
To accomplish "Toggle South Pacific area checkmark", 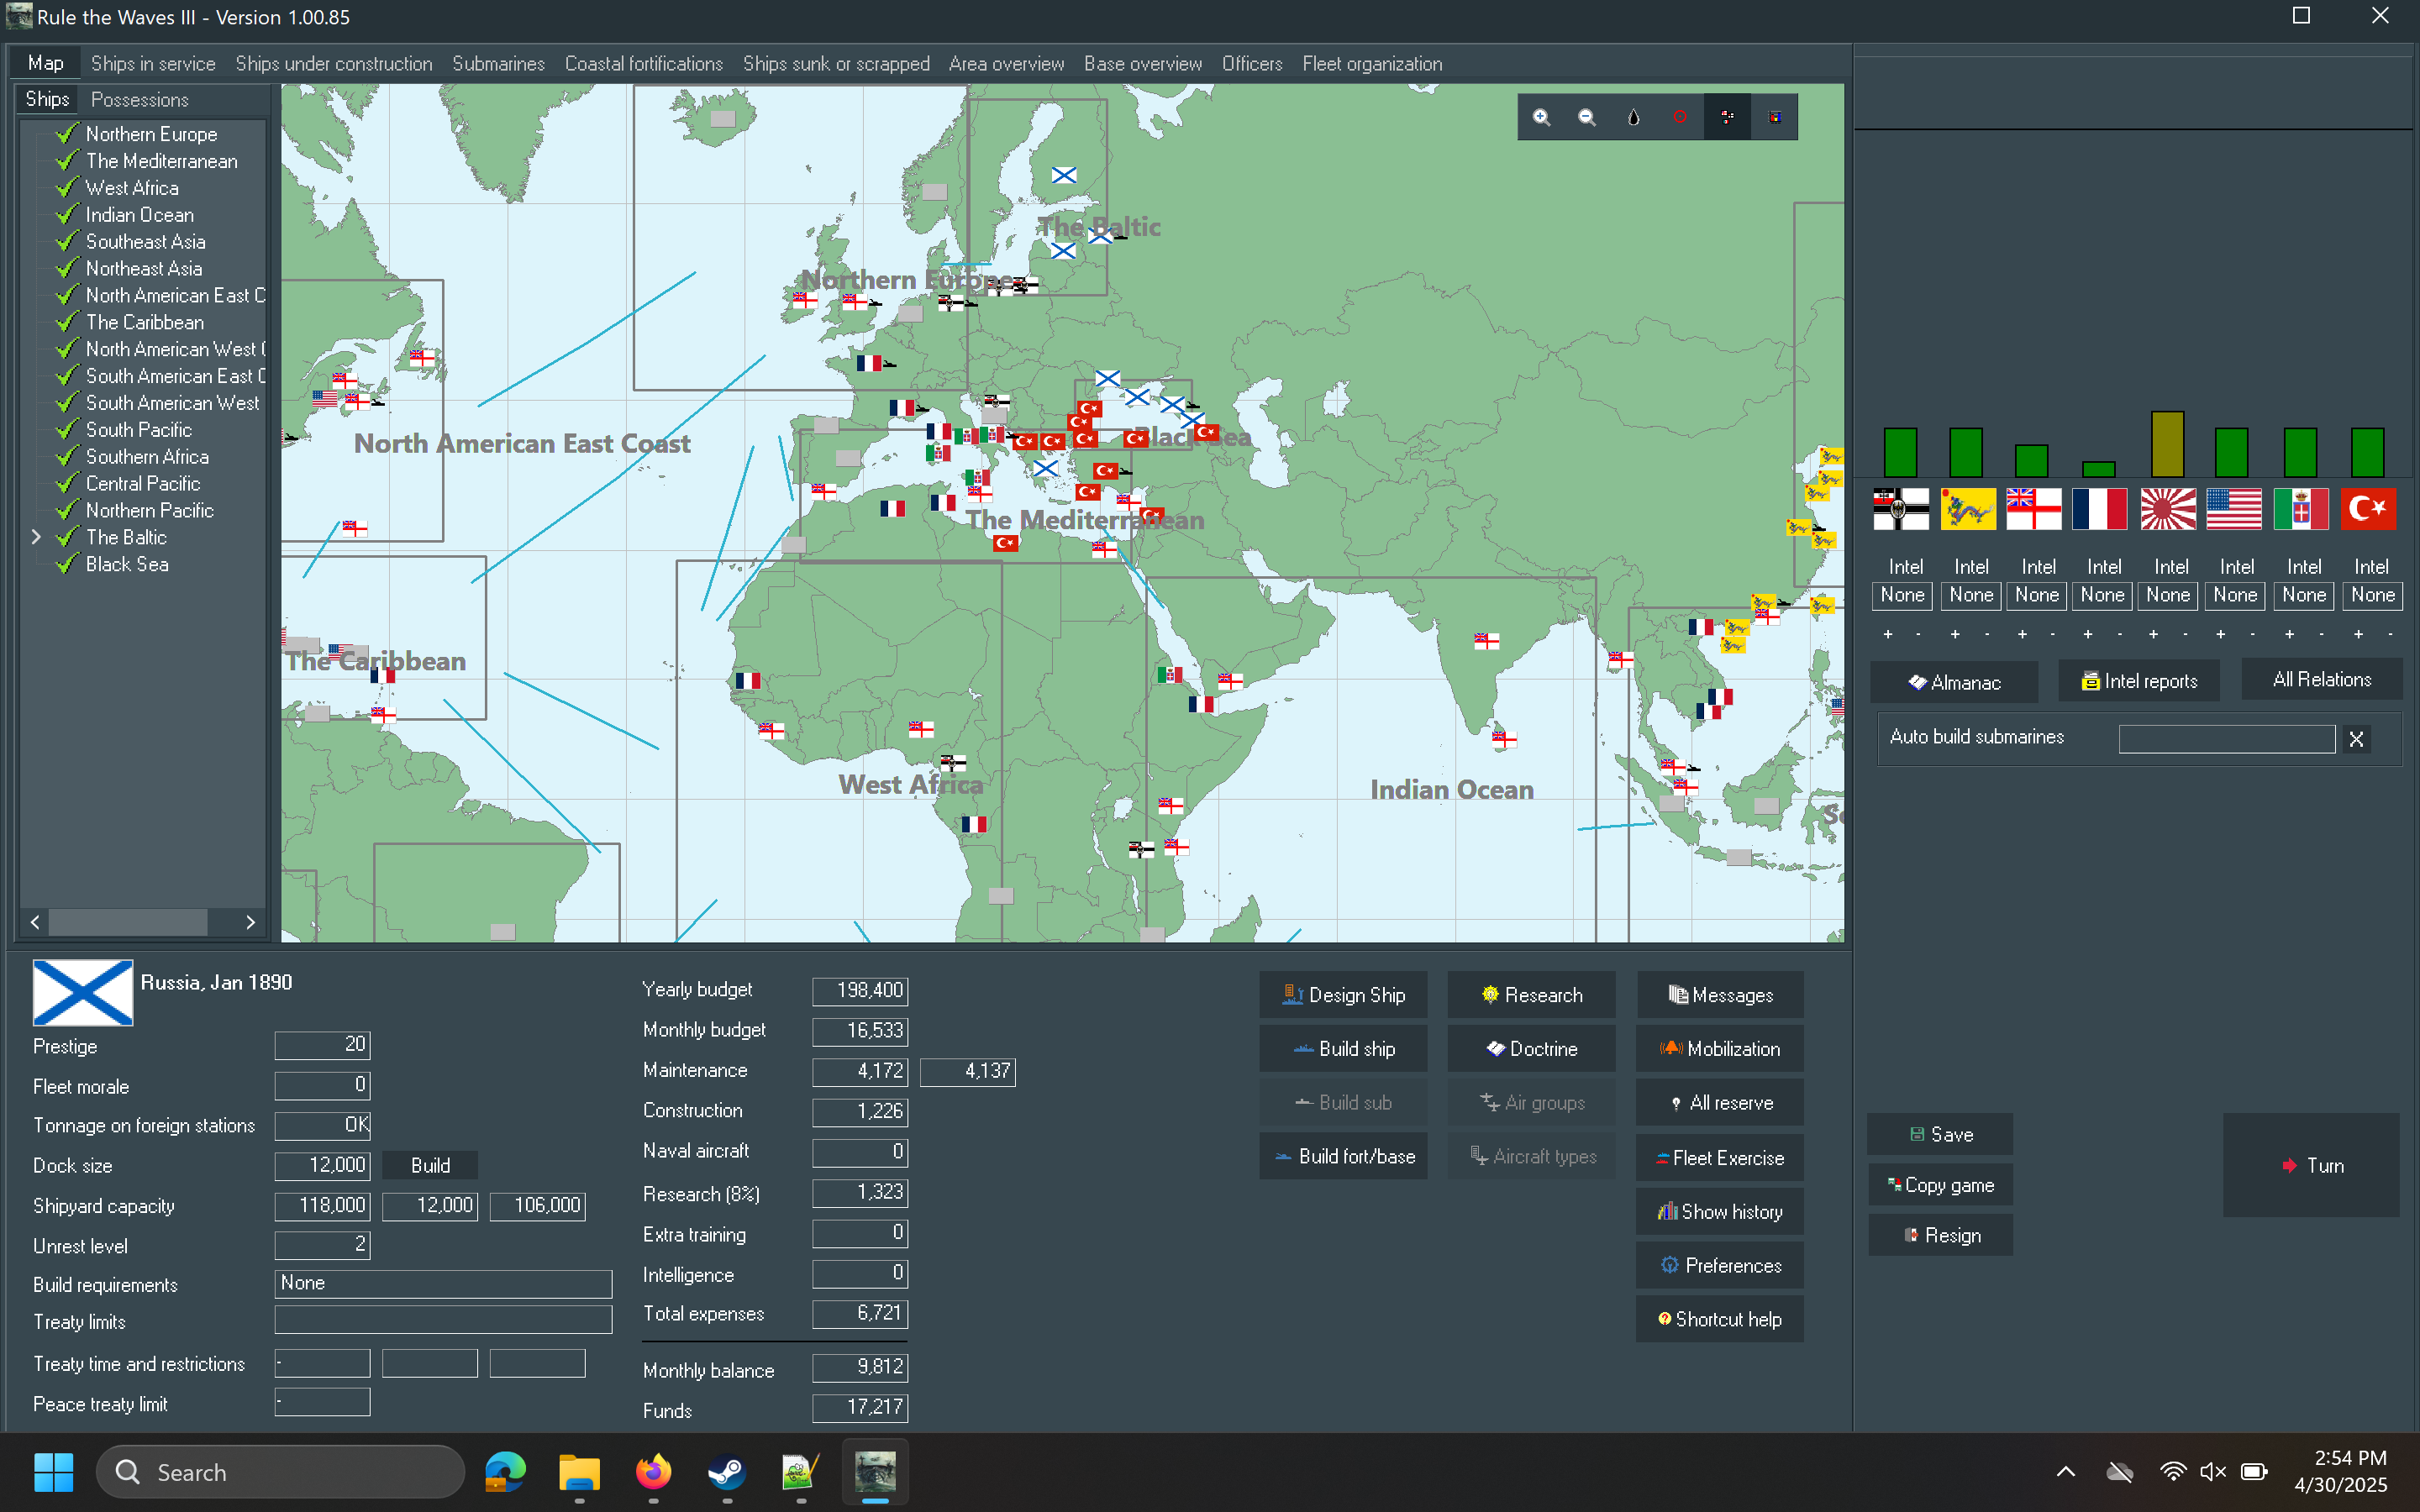I will (67, 430).
